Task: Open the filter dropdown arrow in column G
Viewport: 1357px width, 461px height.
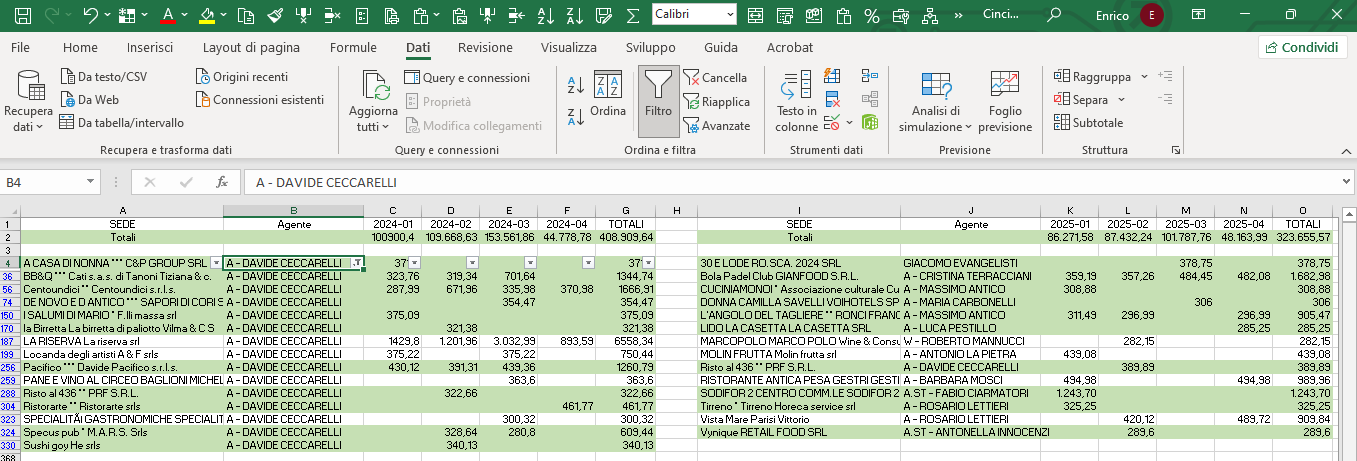Action: point(649,262)
